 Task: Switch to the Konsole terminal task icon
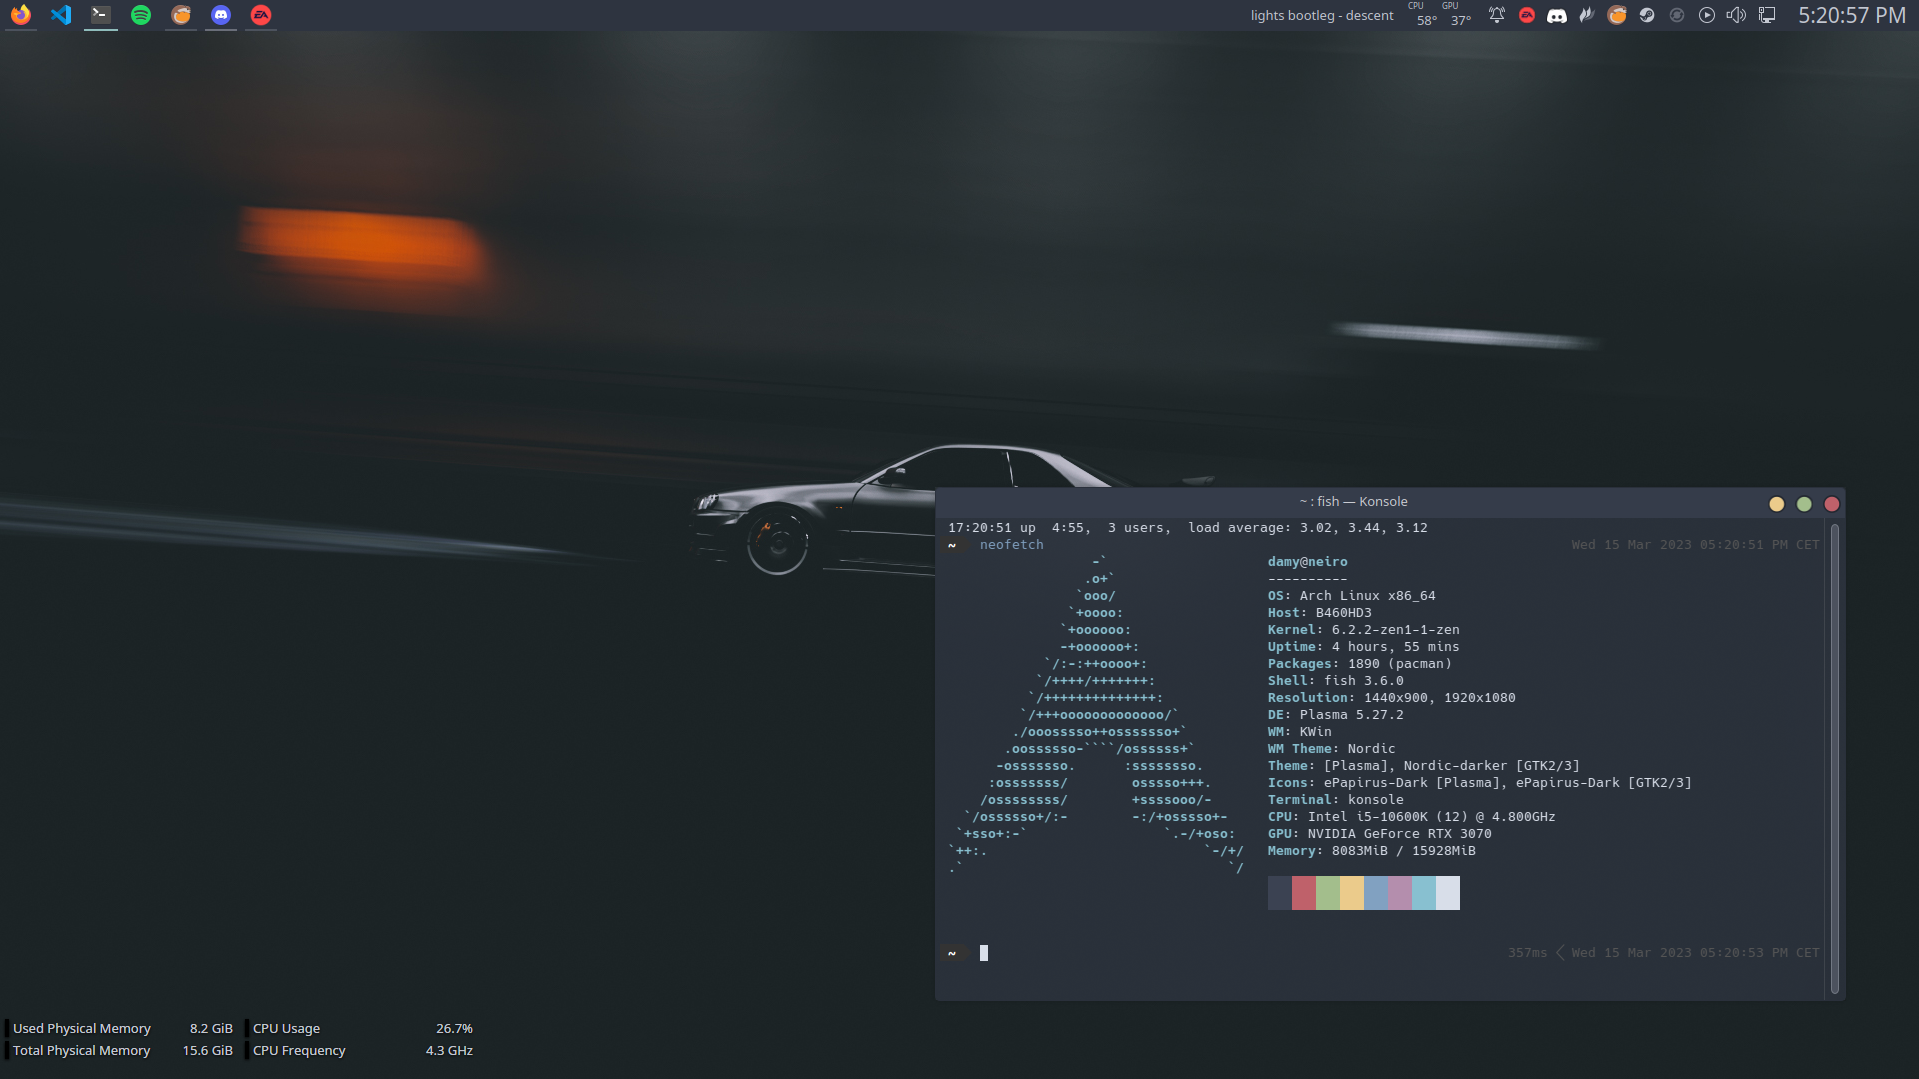pos(101,15)
